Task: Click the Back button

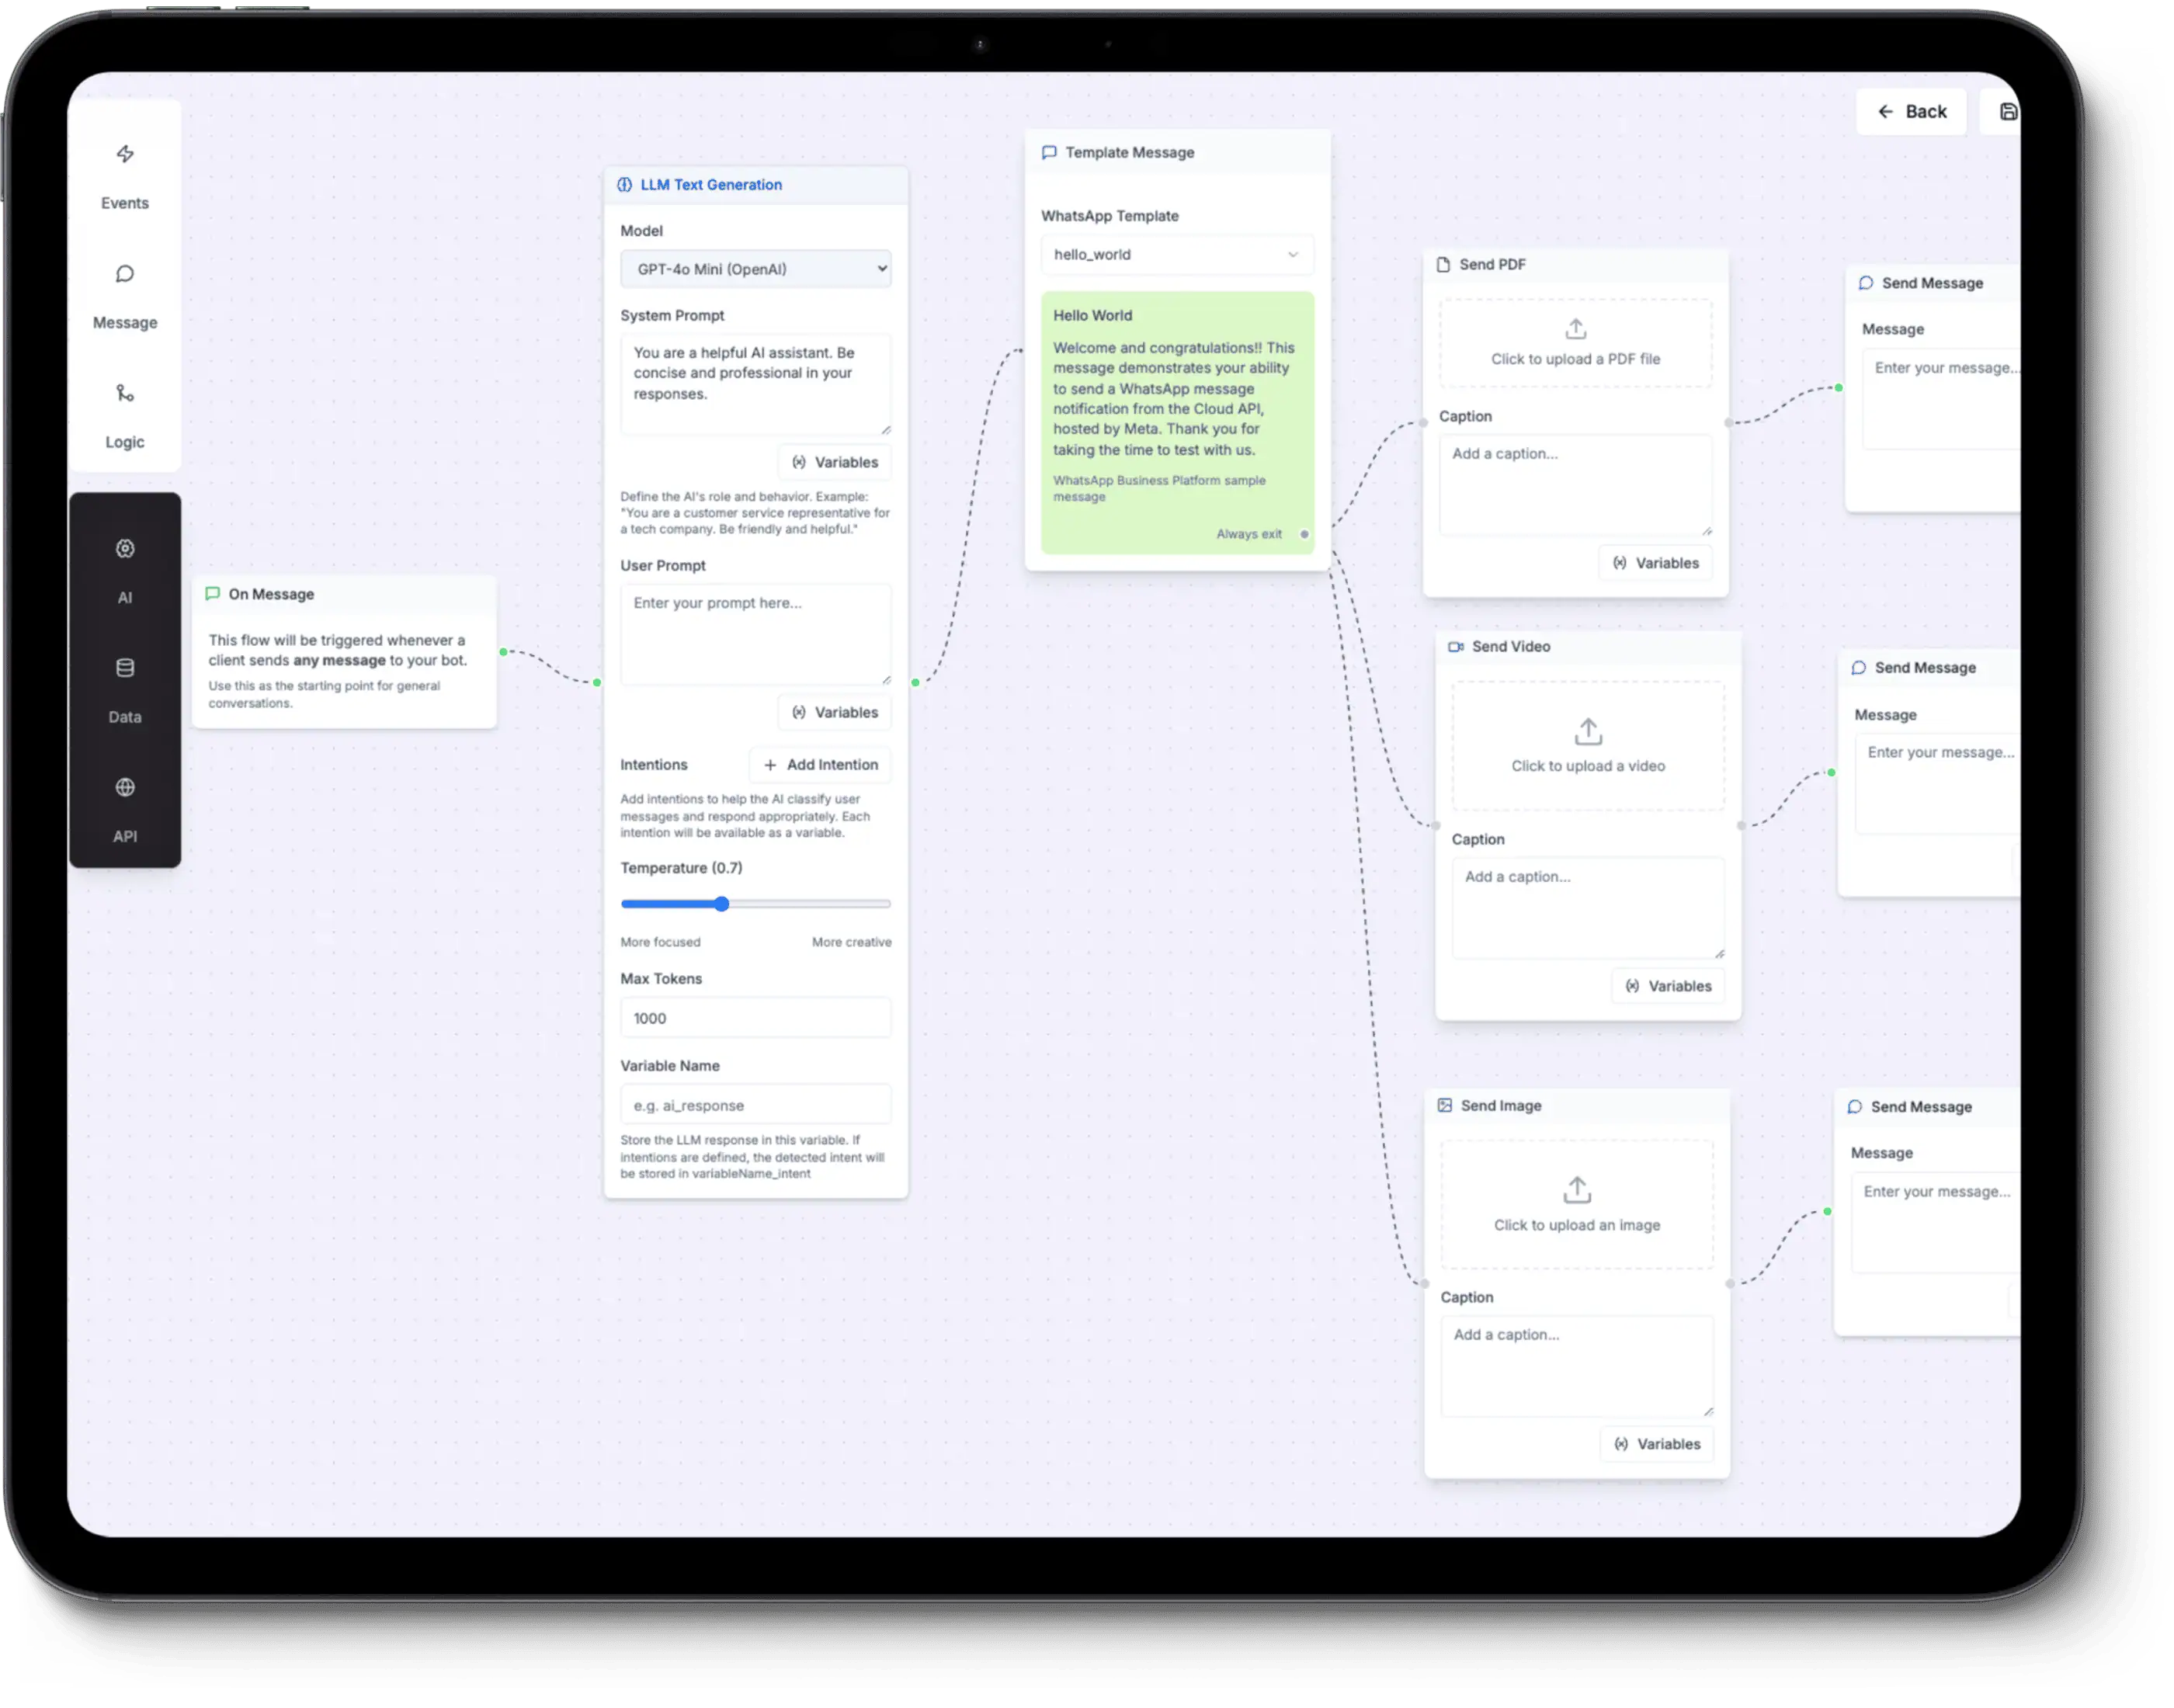Action: (x=1911, y=111)
